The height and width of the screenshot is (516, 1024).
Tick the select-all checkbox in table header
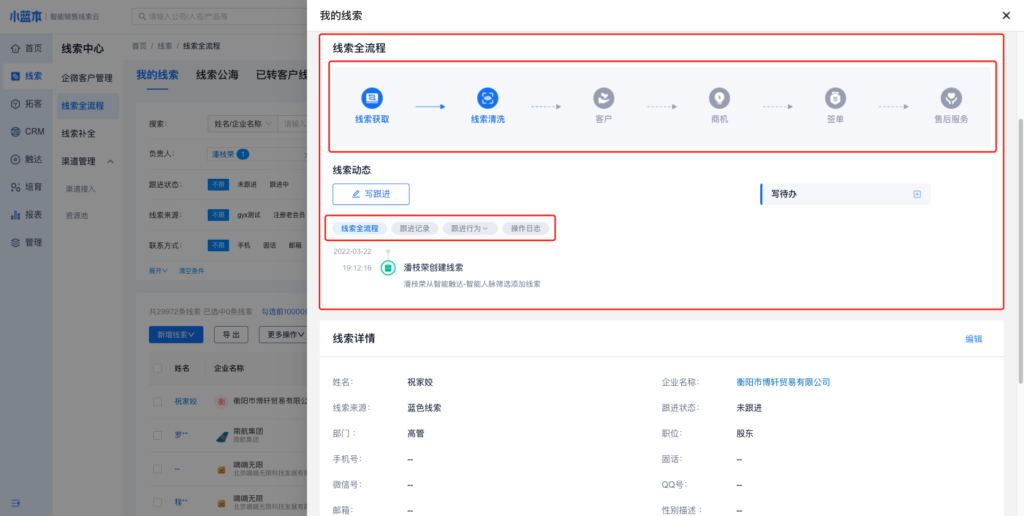pos(156,368)
